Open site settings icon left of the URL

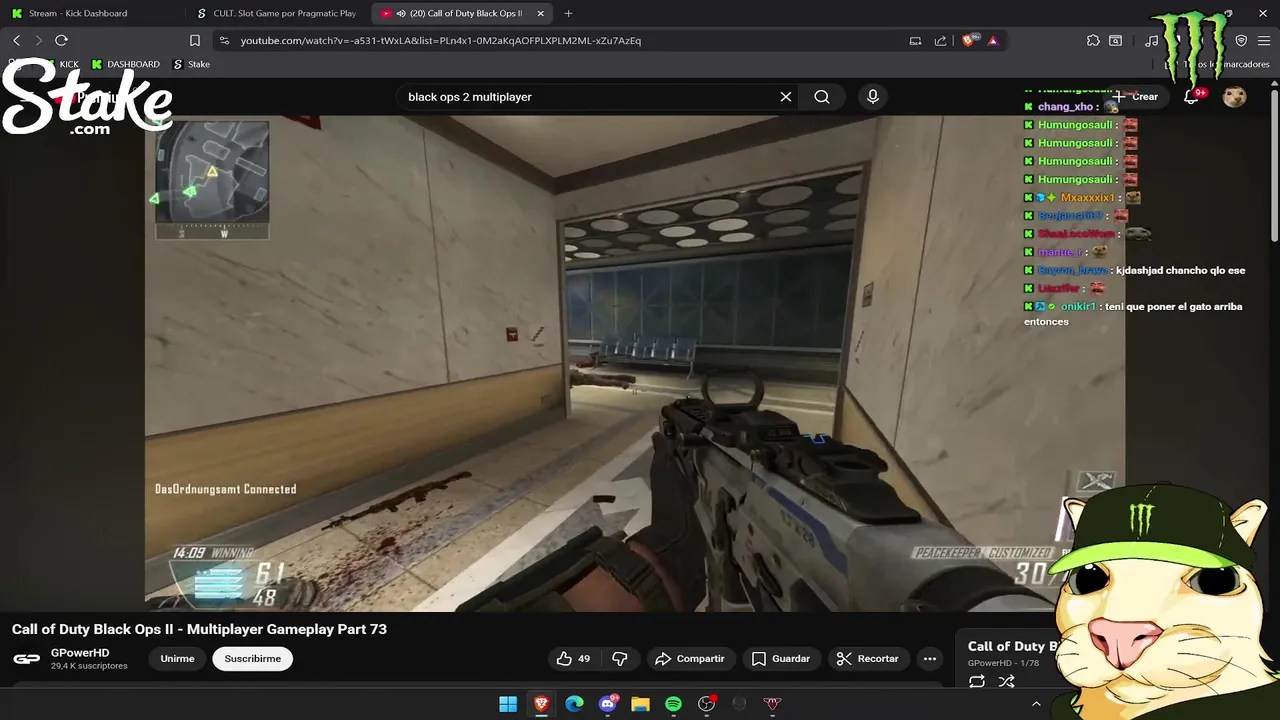pyautogui.click(x=224, y=40)
